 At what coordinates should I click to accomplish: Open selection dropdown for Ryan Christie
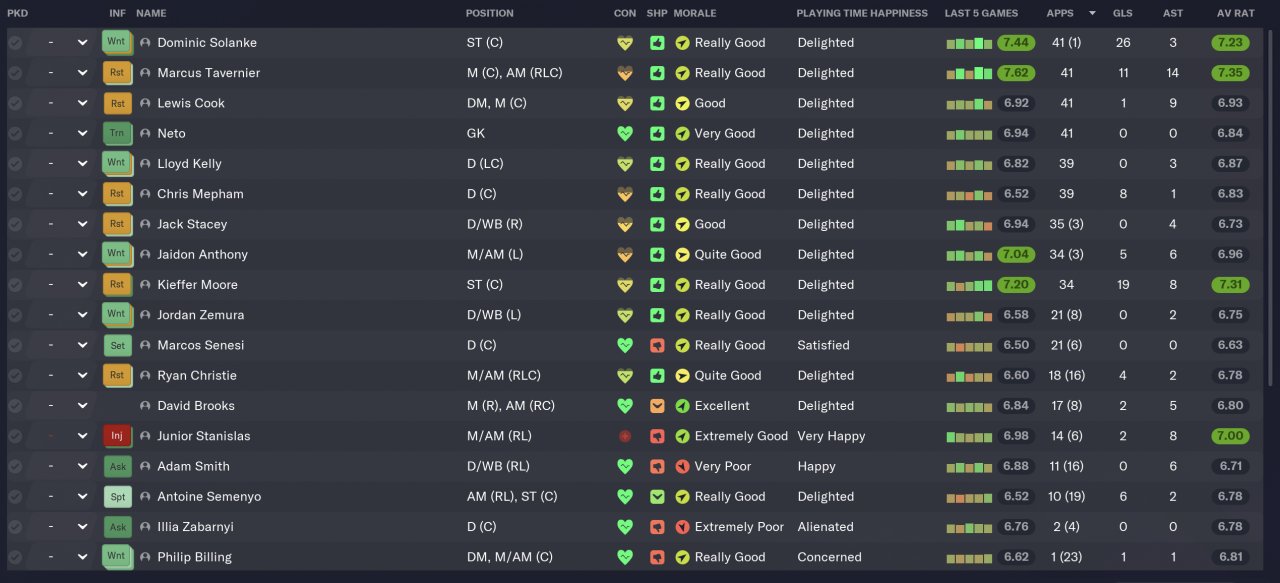[82, 376]
